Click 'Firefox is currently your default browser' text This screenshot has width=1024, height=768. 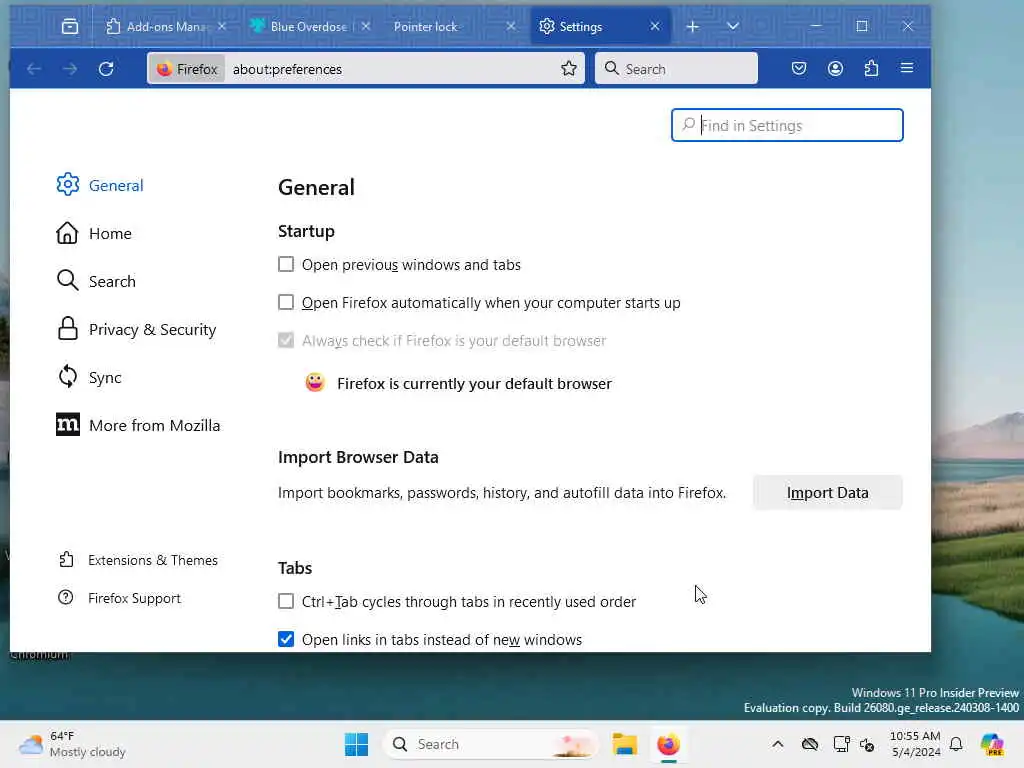[474, 383]
